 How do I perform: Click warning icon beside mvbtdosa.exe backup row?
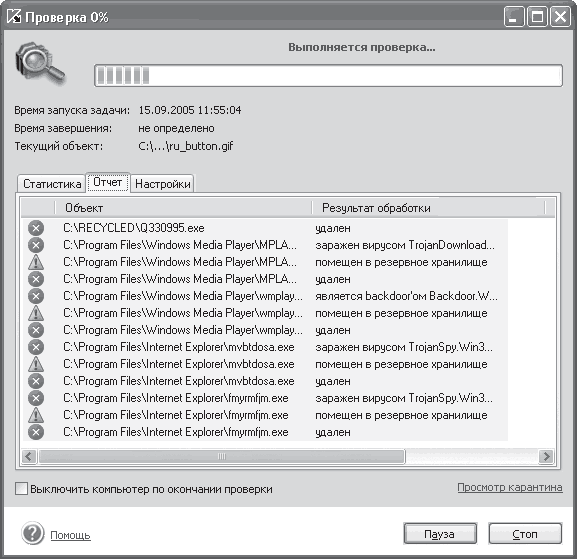[36, 364]
